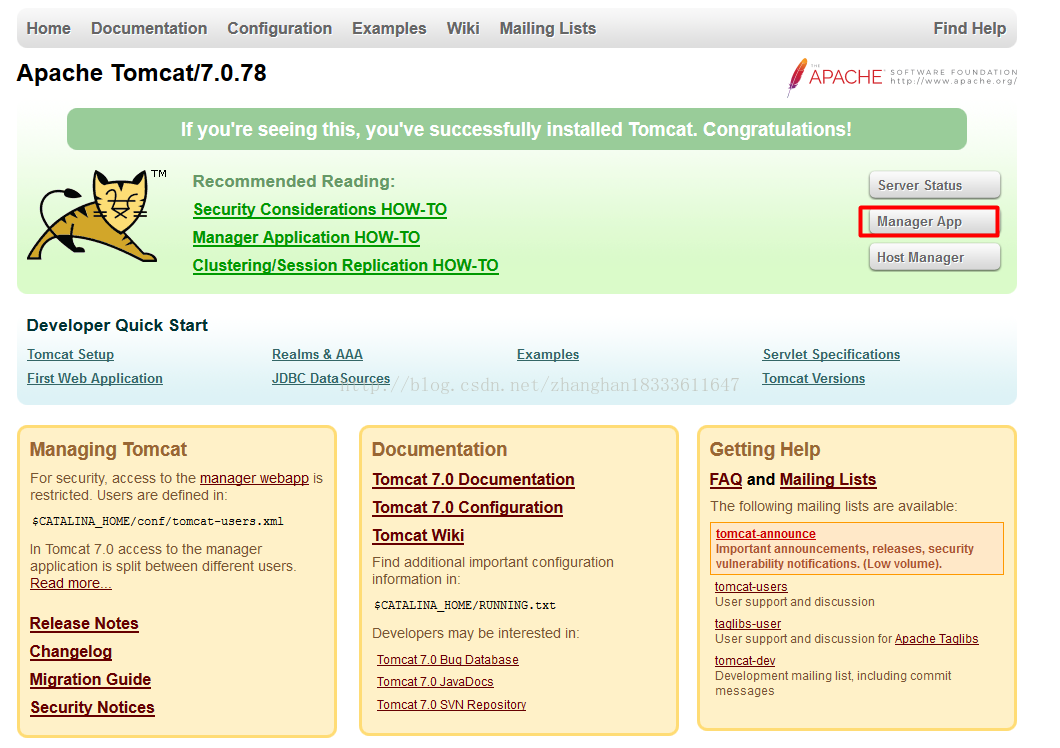Screen dimensions: 1060x748
Task: Open the tomcat-users mailing list link
Action: (750, 587)
